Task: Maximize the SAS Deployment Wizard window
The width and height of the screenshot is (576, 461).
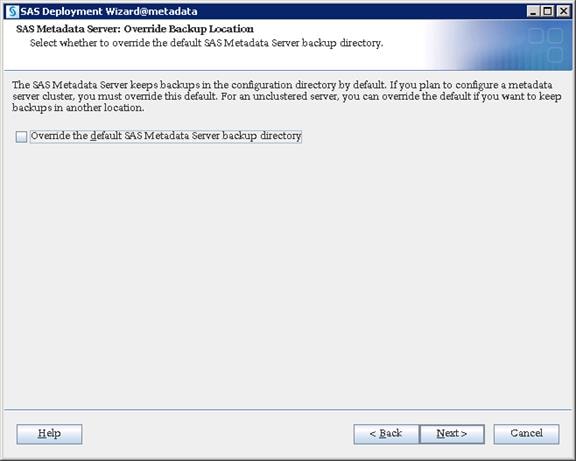Action: [x=548, y=11]
